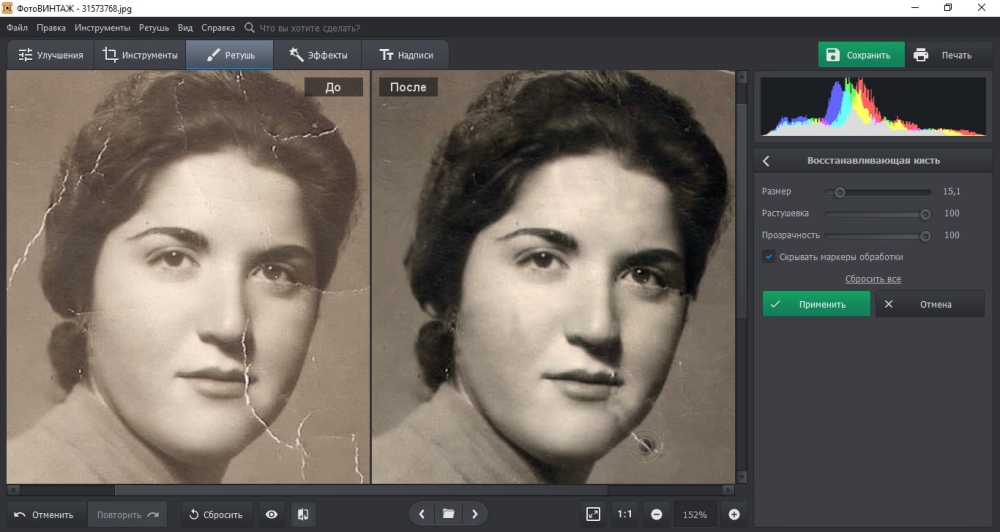1000x532 pixels.
Task: Click the color histogram panel
Action: click(873, 107)
